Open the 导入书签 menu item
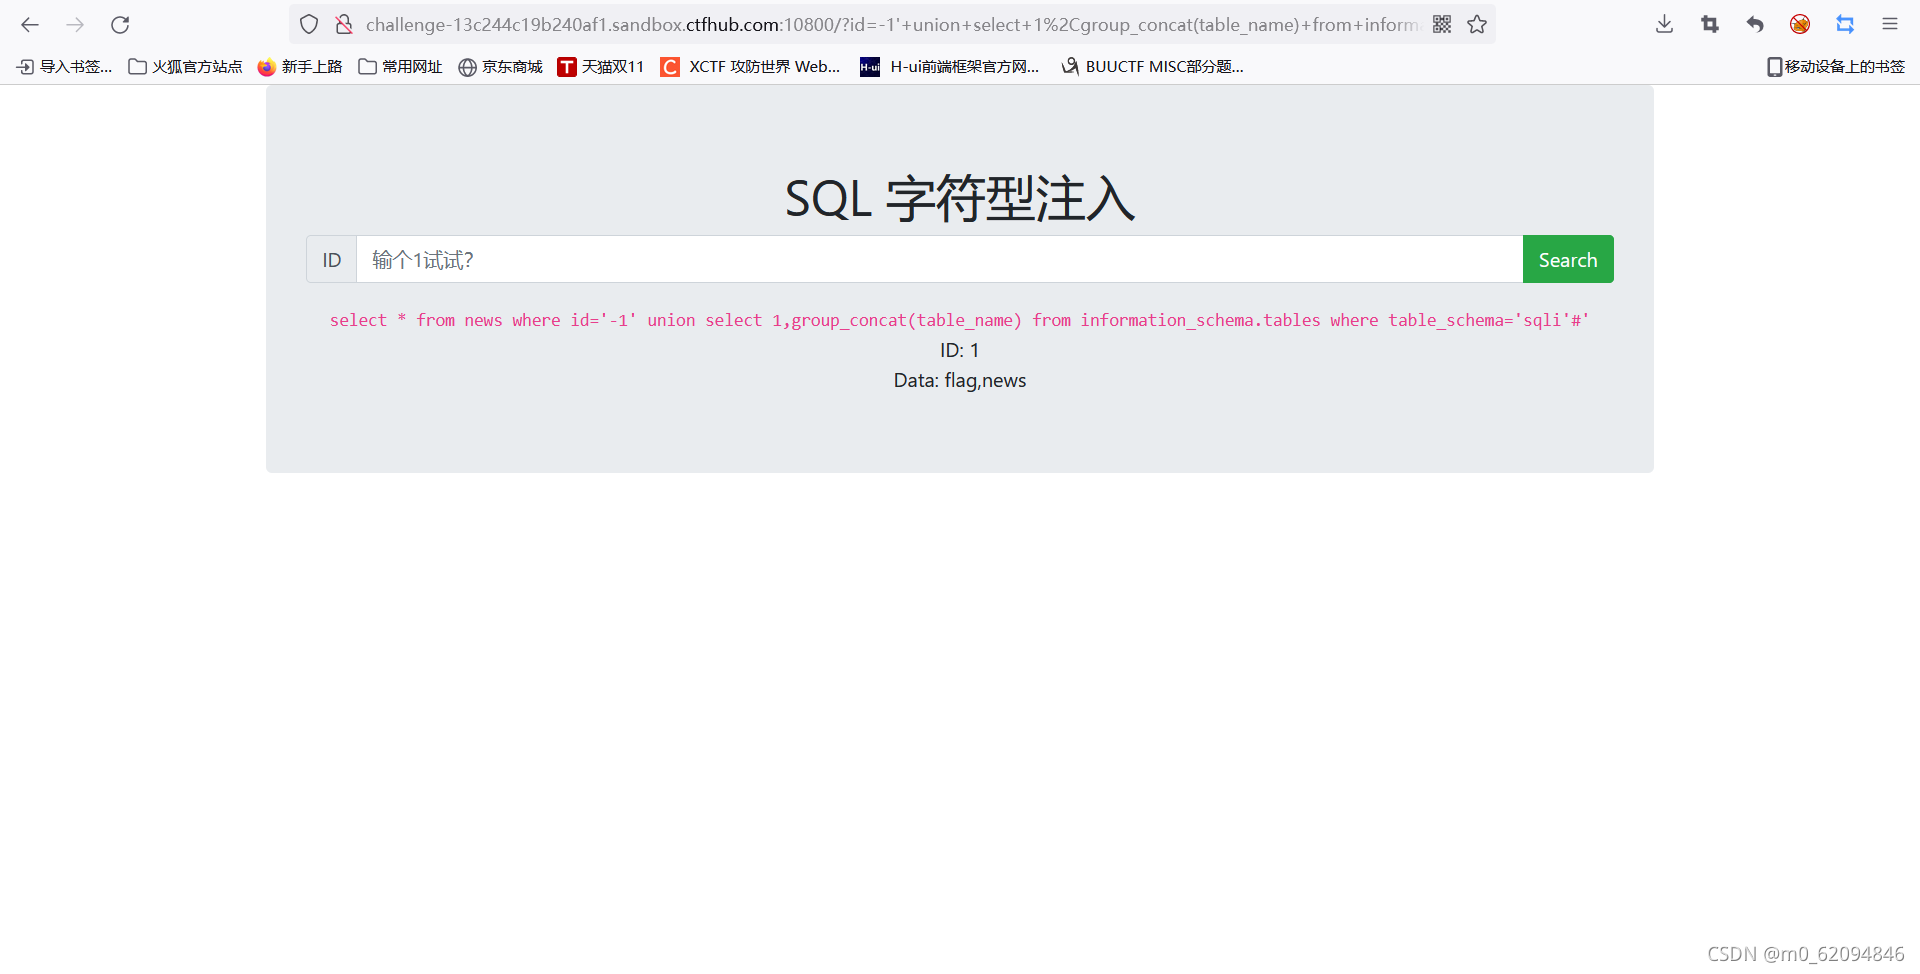This screenshot has height=974, width=1920. [x=62, y=66]
